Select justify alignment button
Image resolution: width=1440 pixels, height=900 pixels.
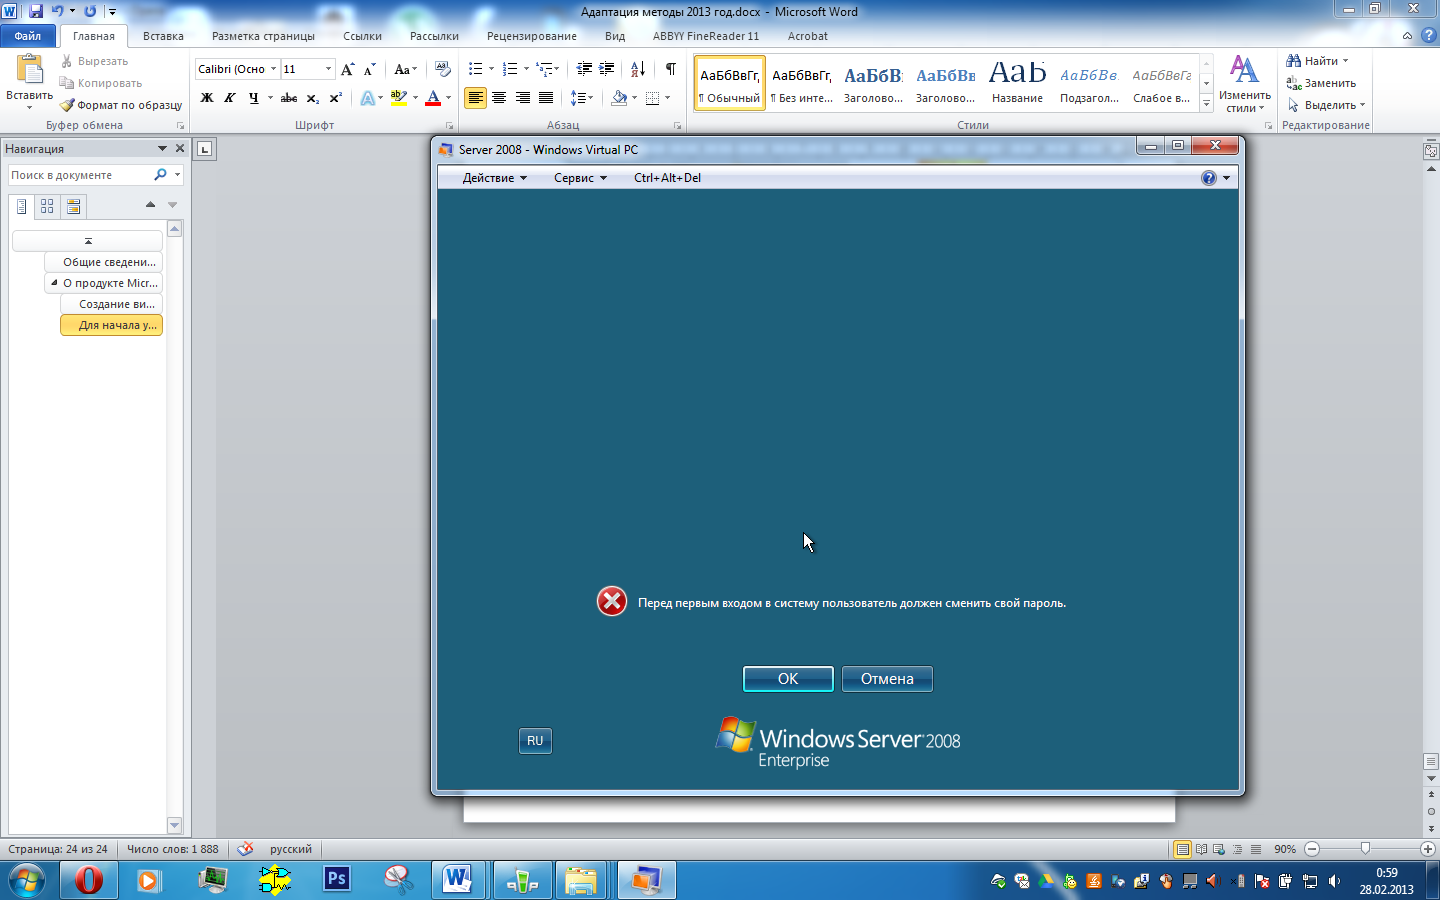pyautogui.click(x=546, y=98)
